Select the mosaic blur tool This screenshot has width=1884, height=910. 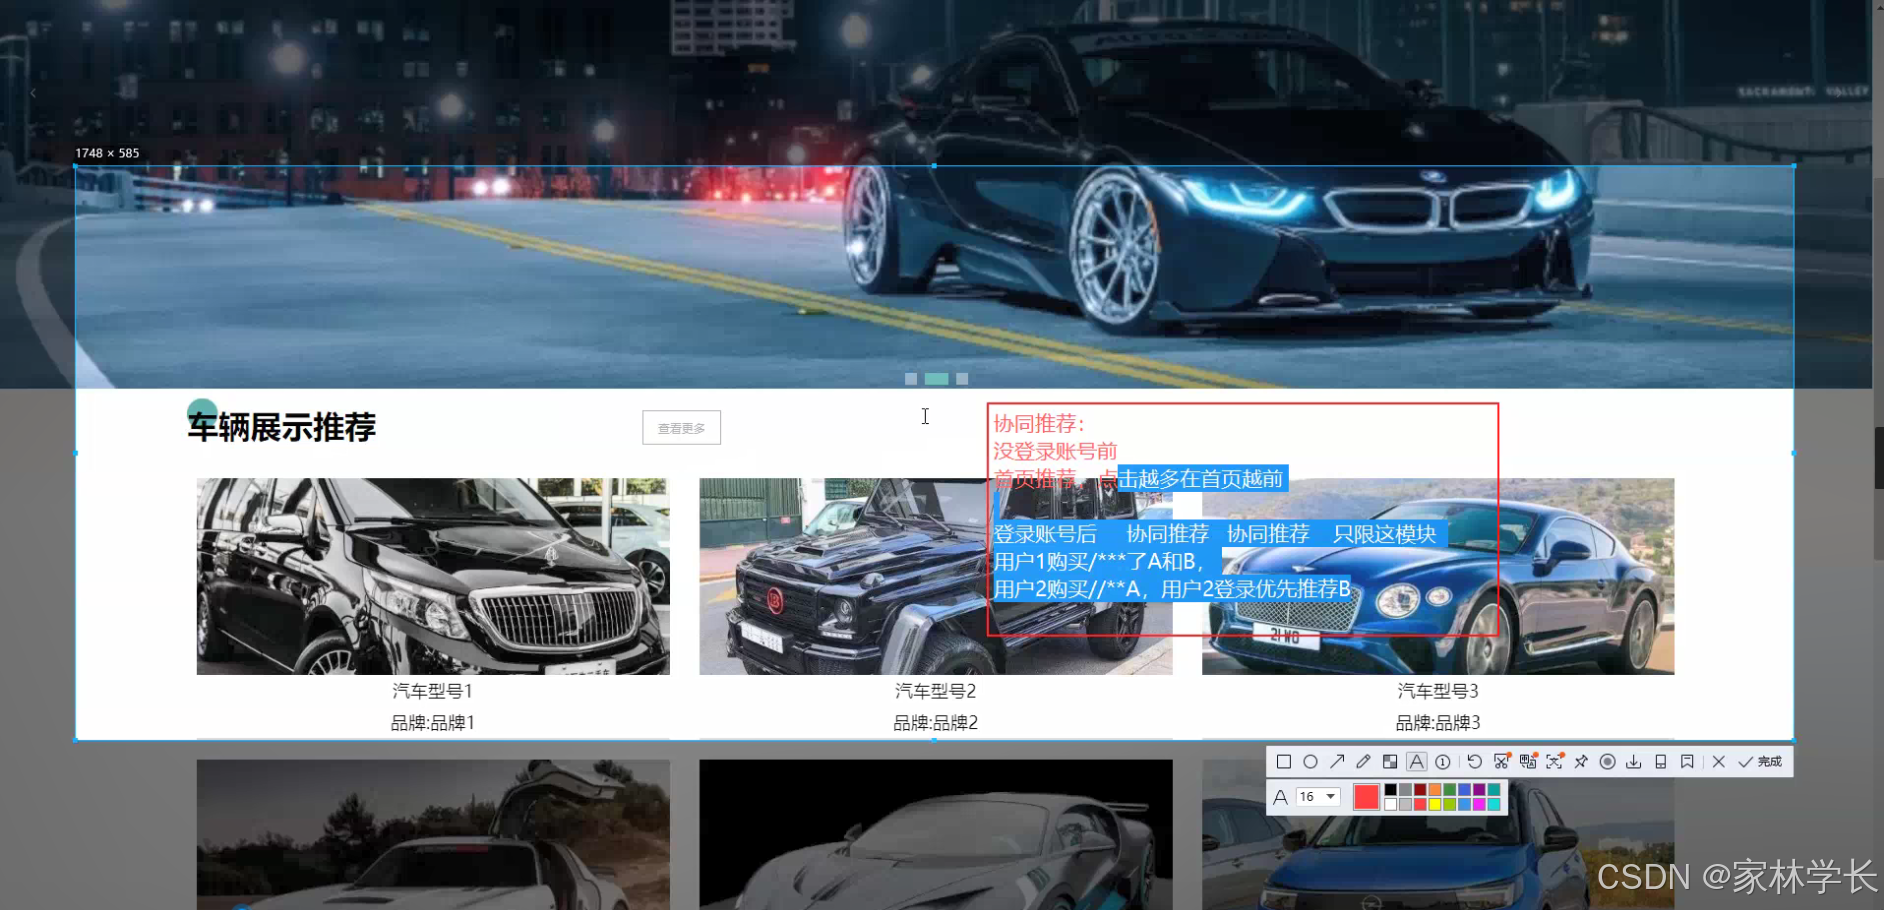[x=1391, y=762]
